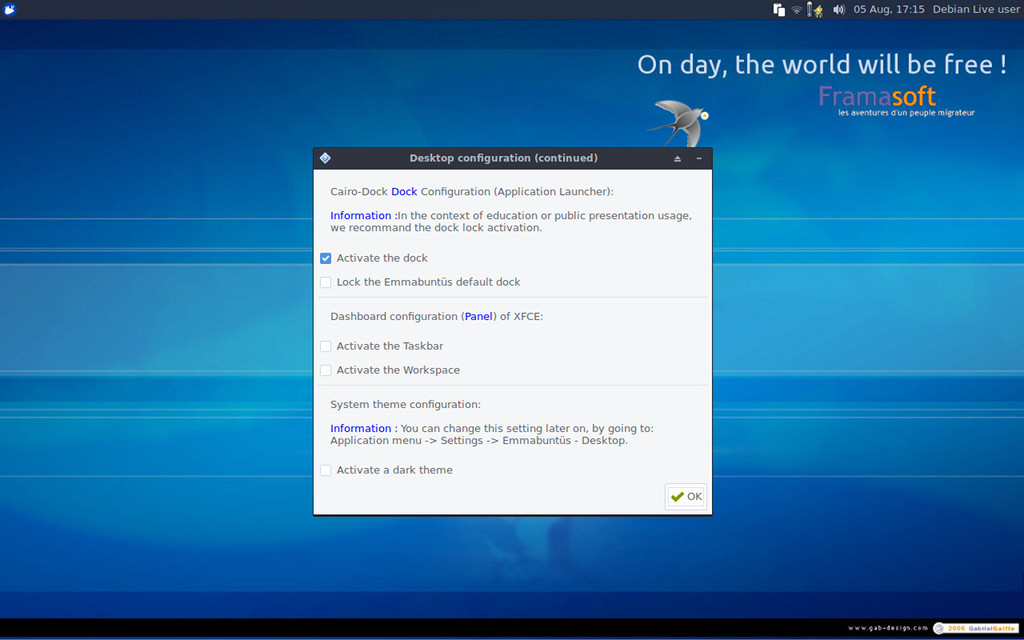
Task: Shade the dialog with roll-up icon
Action: [x=677, y=159]
